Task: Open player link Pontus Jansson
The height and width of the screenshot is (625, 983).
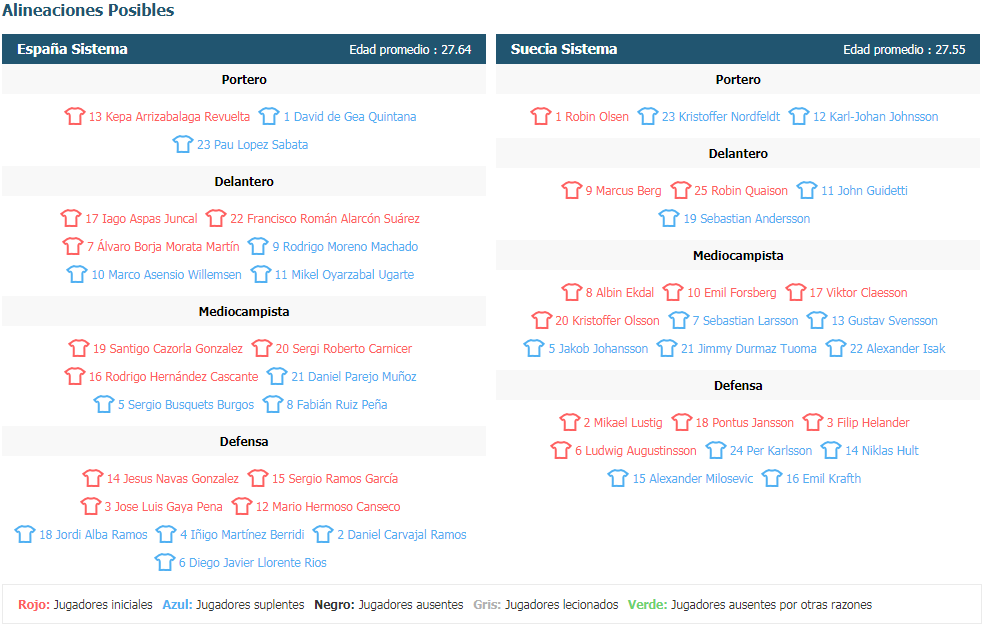Action: coord(745,423)
